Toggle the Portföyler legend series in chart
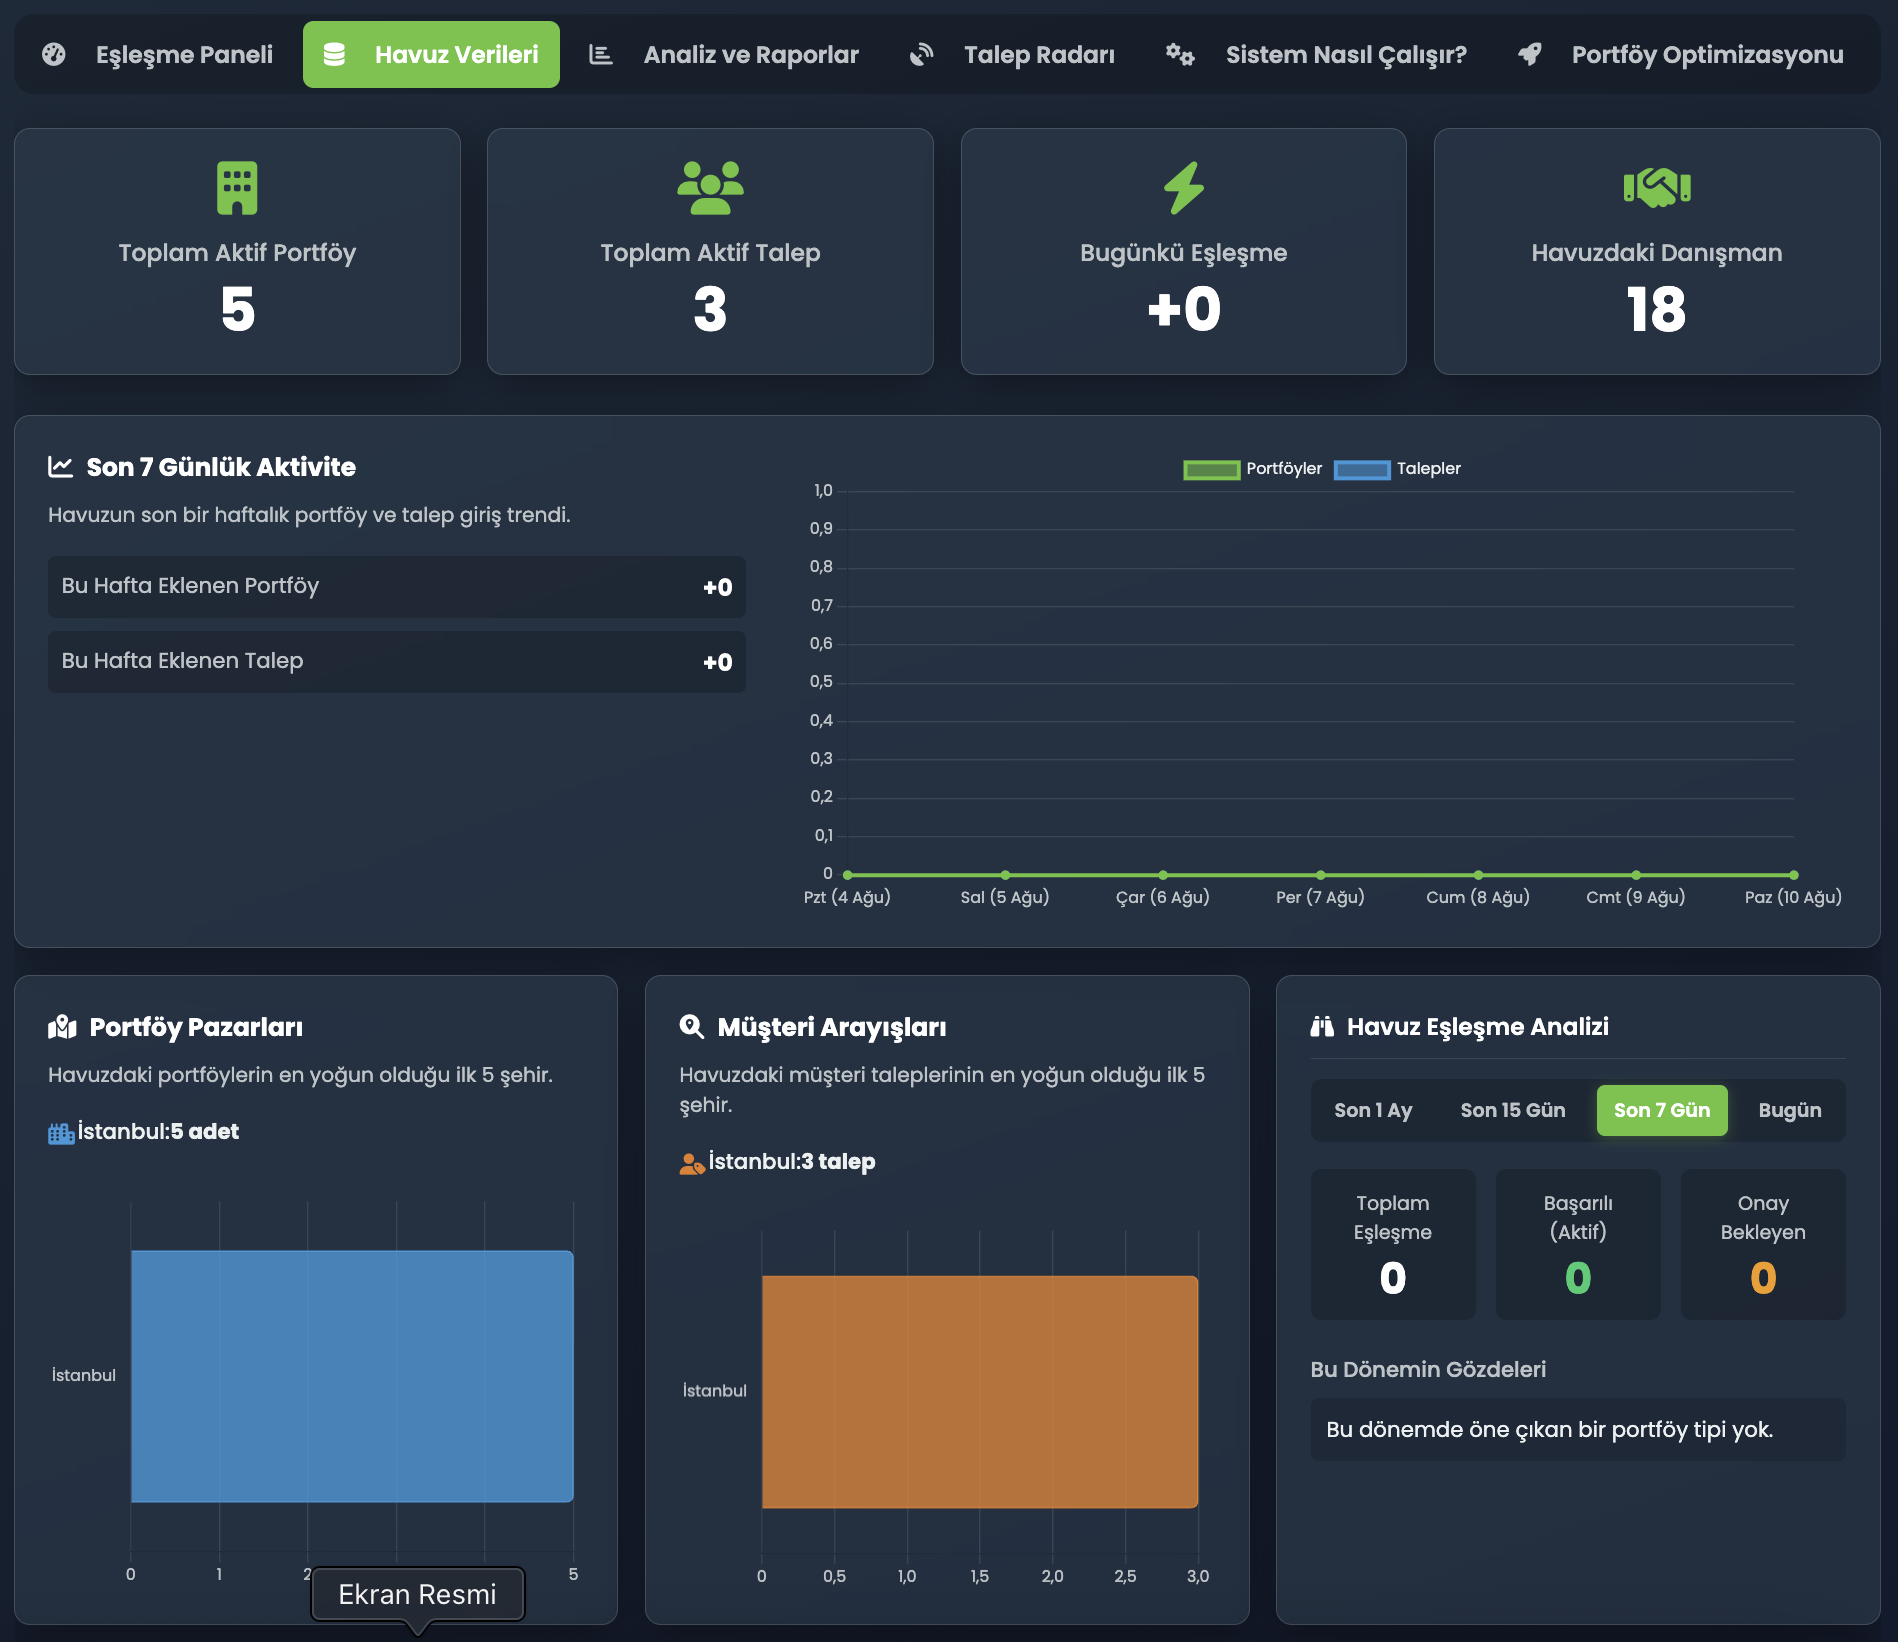Viewport: 1898px width, 1642px height. coord(1252,469)
